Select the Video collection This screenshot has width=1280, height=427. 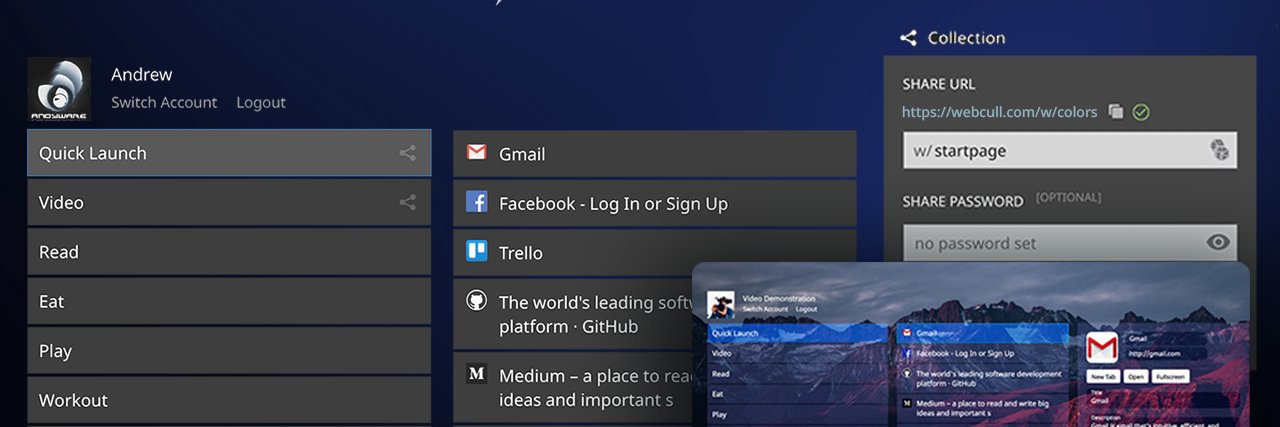point(229,202)
